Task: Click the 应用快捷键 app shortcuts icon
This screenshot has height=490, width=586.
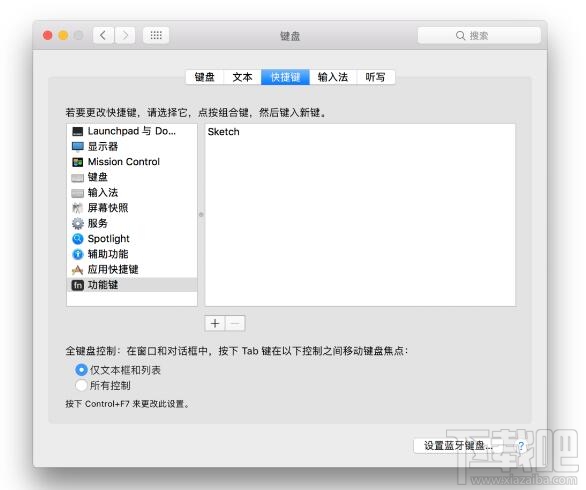Action: coord(77,269)
